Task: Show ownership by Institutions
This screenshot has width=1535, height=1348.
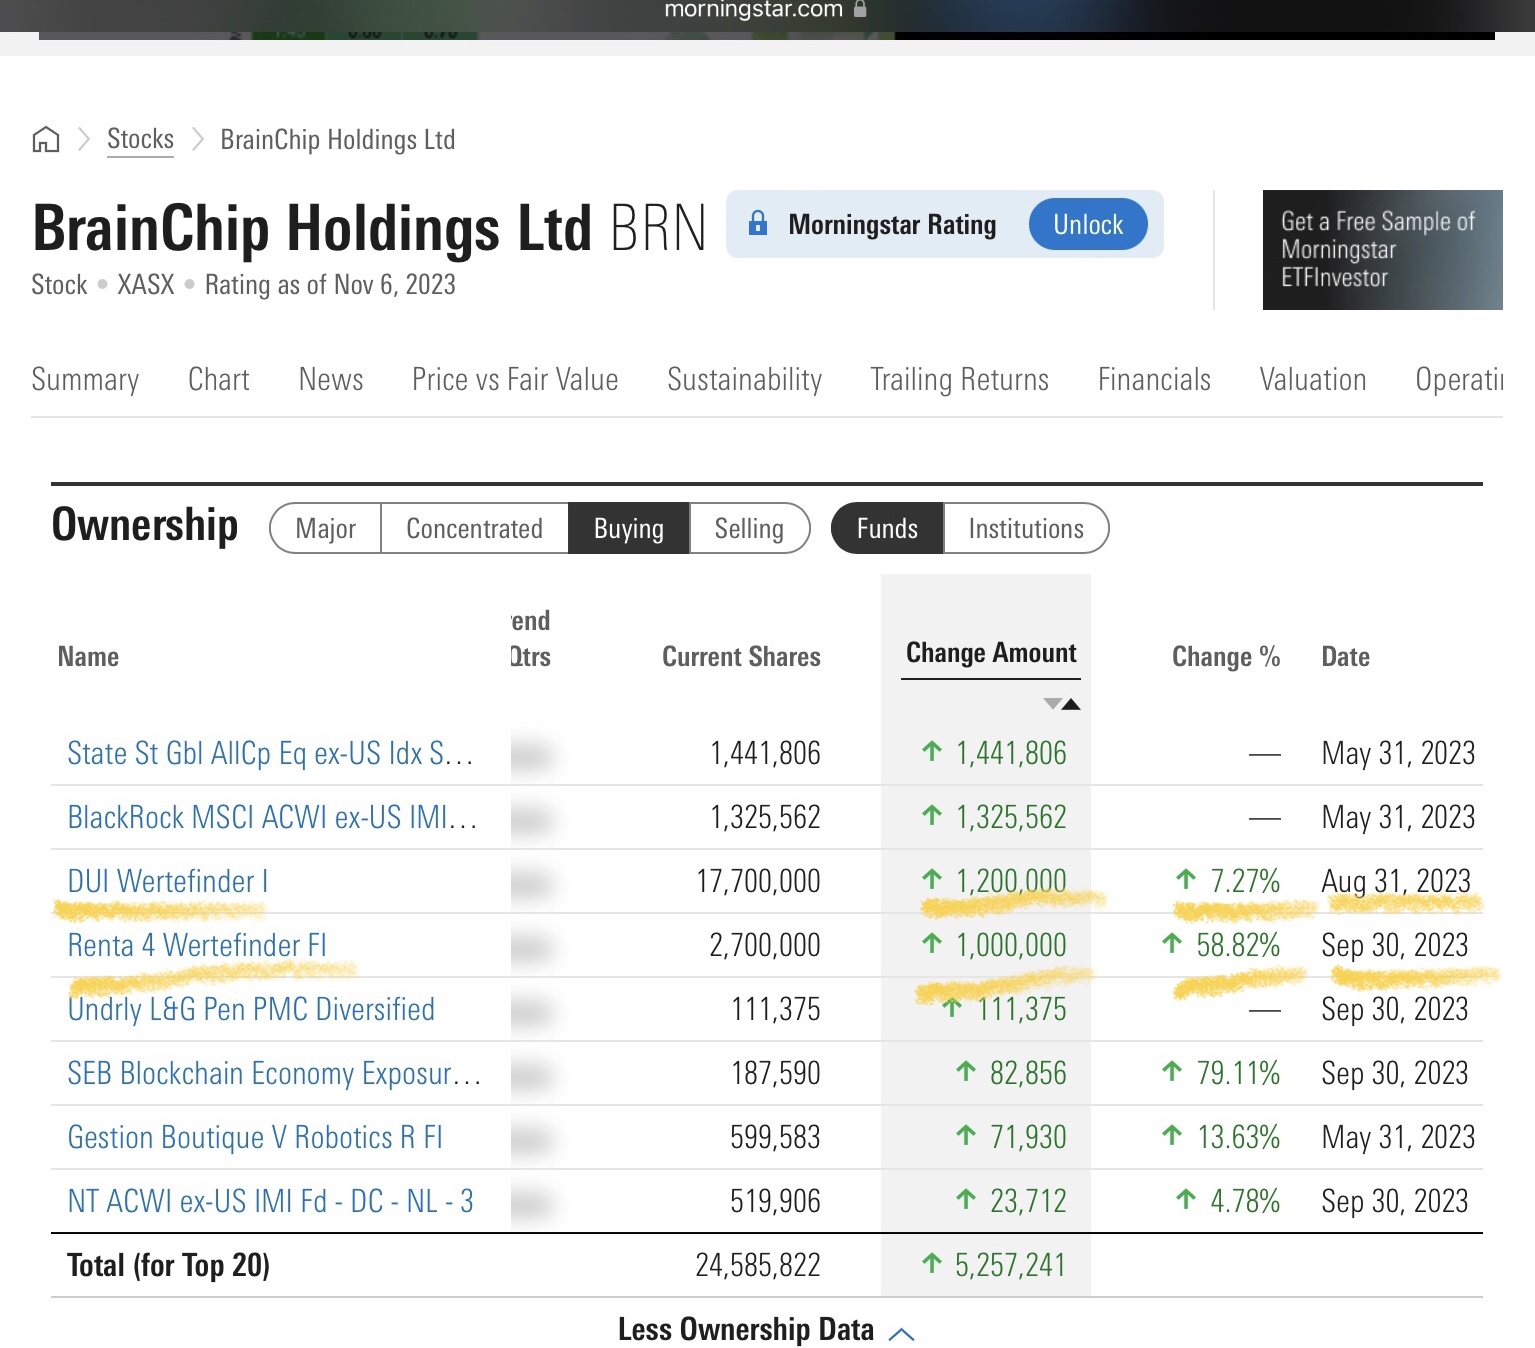Action: [x=1026, y=528]
